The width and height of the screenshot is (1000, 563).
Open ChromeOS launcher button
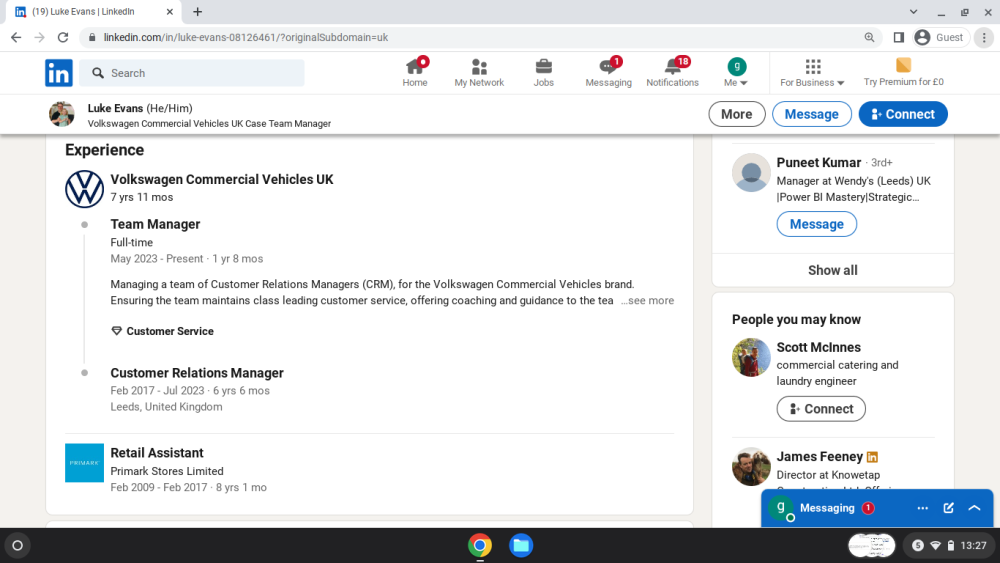click(x=17, y=546)
